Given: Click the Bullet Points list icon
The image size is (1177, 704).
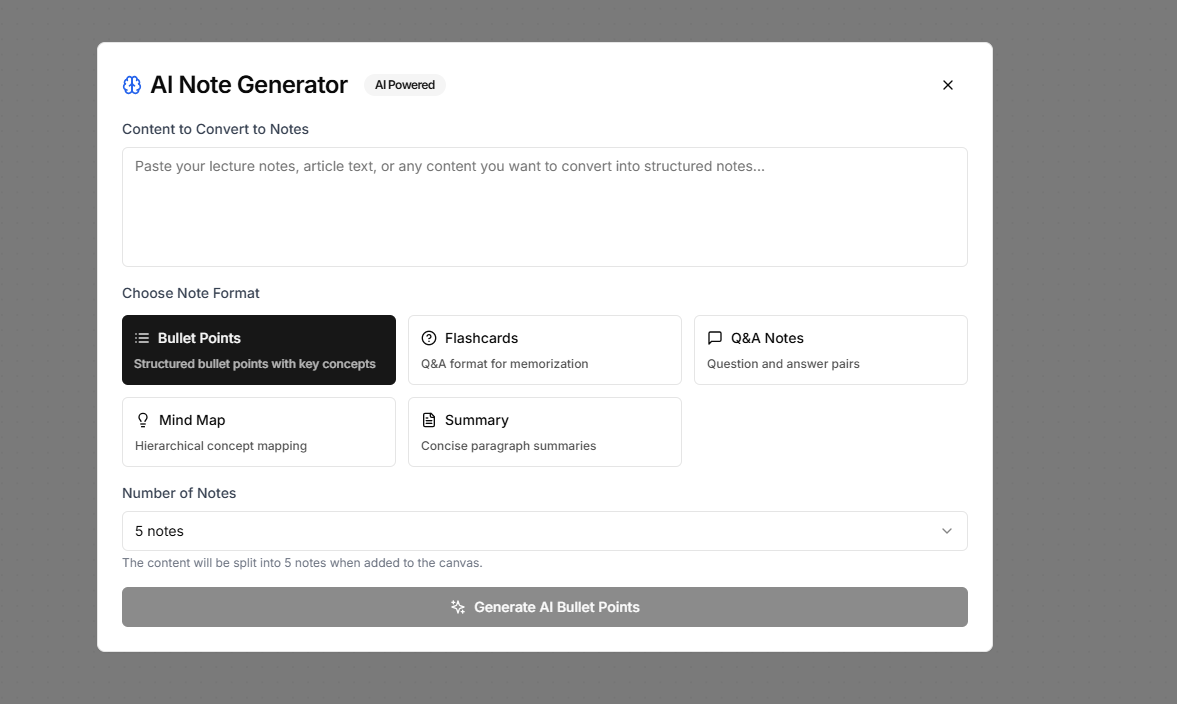Looking at the screenshot, I should [x=142, y=338].
